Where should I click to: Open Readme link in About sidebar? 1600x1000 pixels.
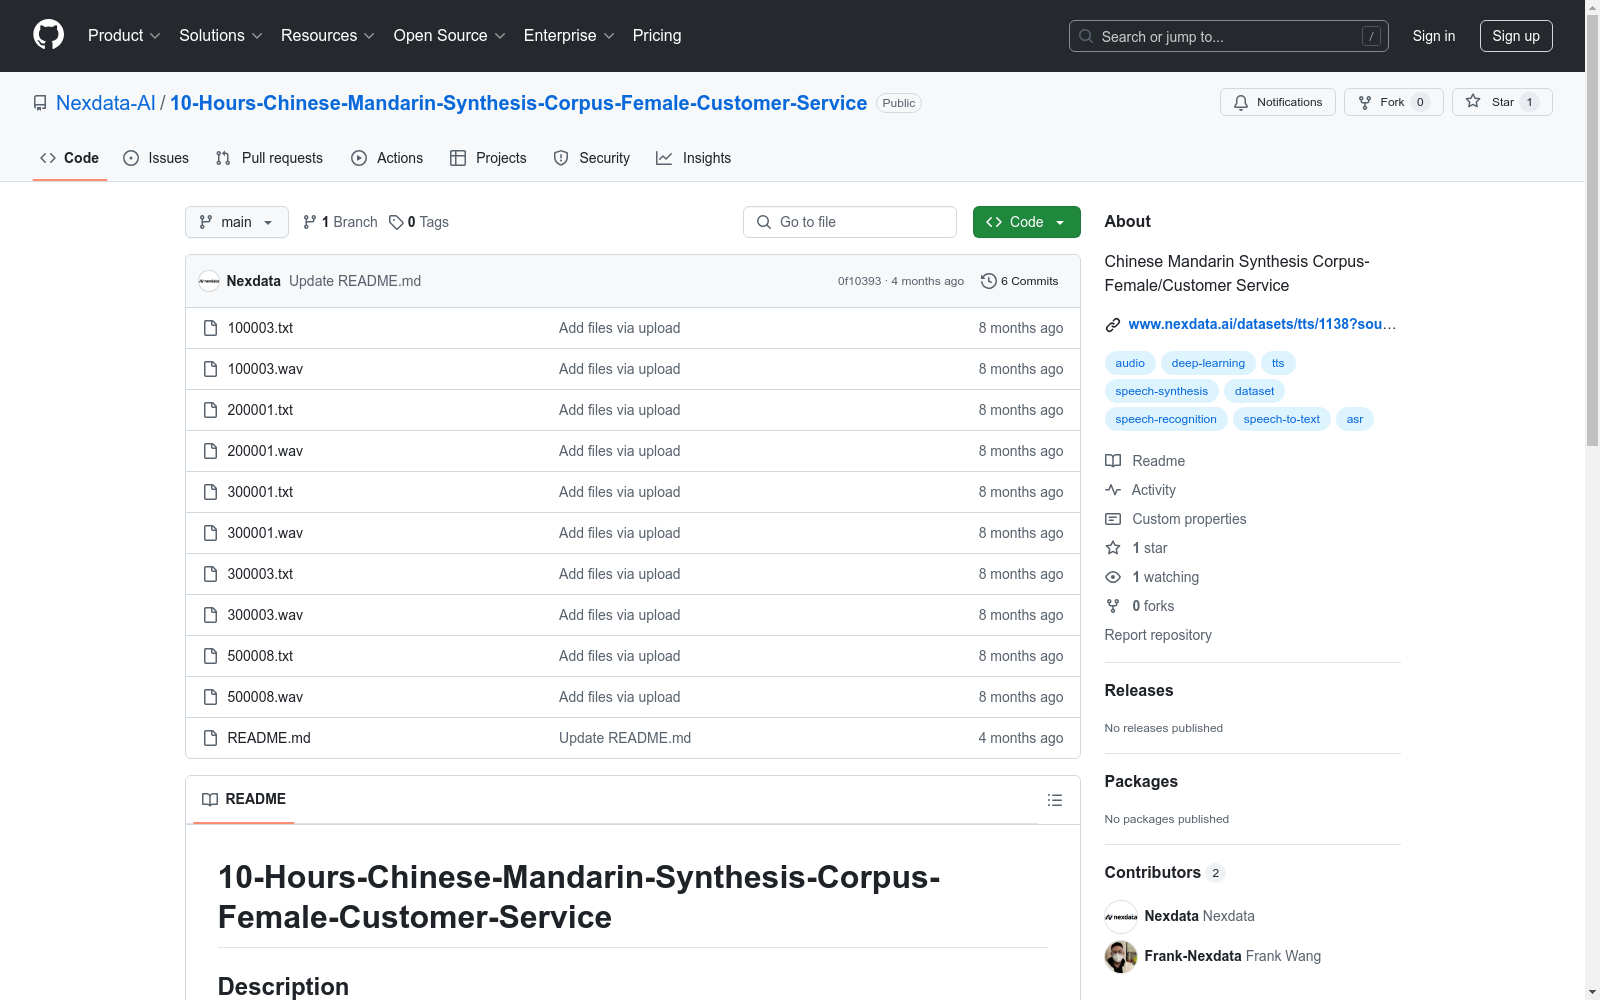[x=1145, y=461]
